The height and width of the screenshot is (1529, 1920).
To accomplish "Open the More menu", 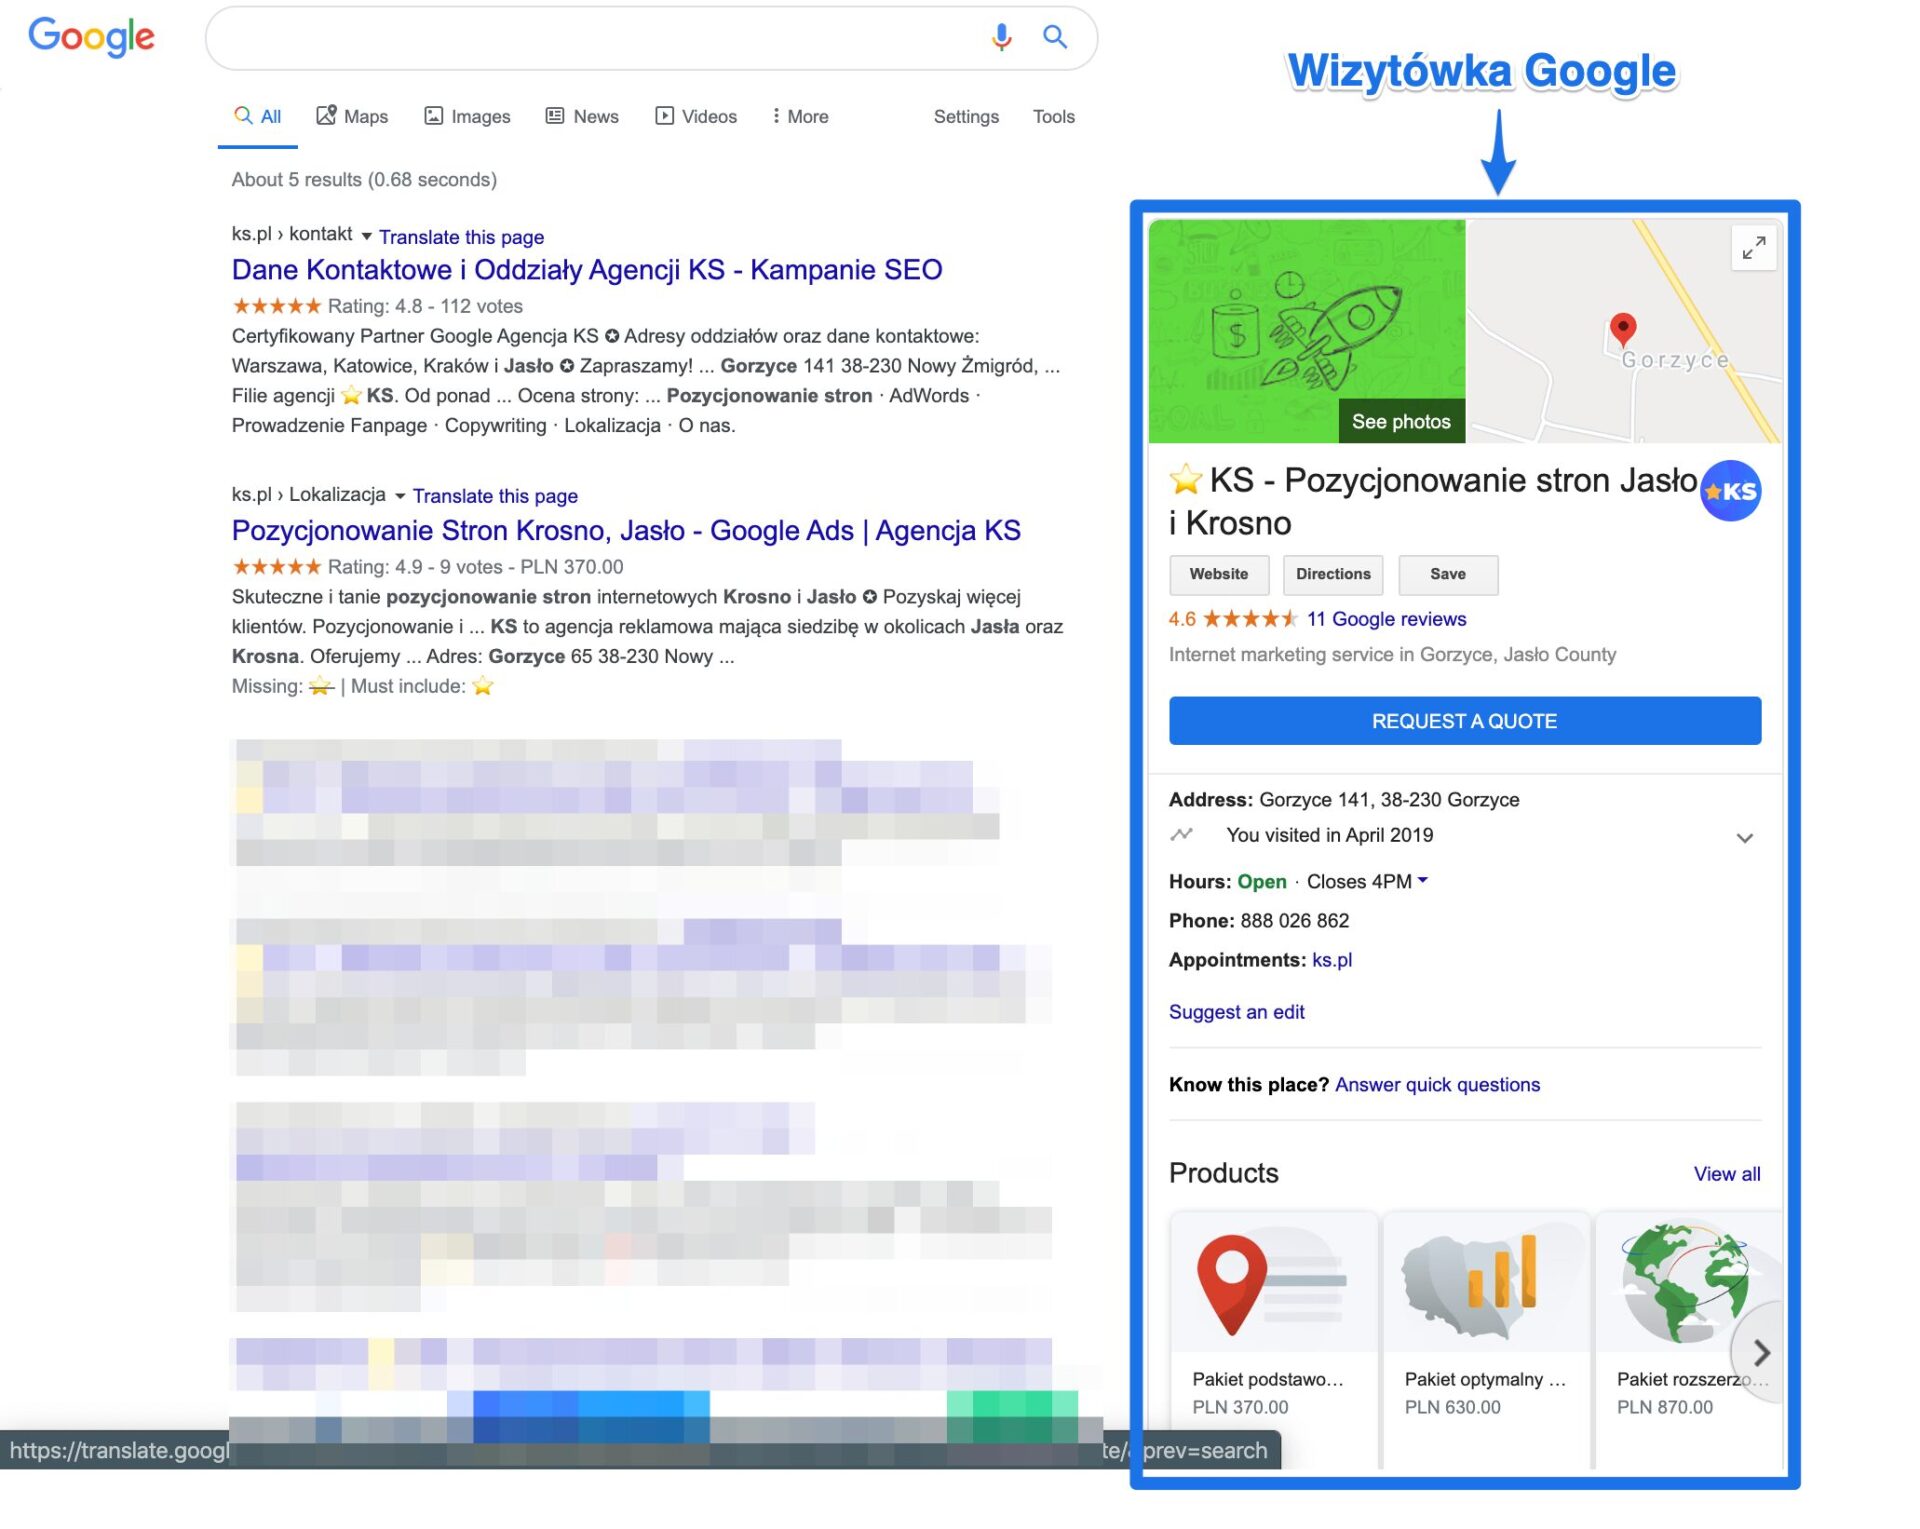I will [x=800, y=116].
